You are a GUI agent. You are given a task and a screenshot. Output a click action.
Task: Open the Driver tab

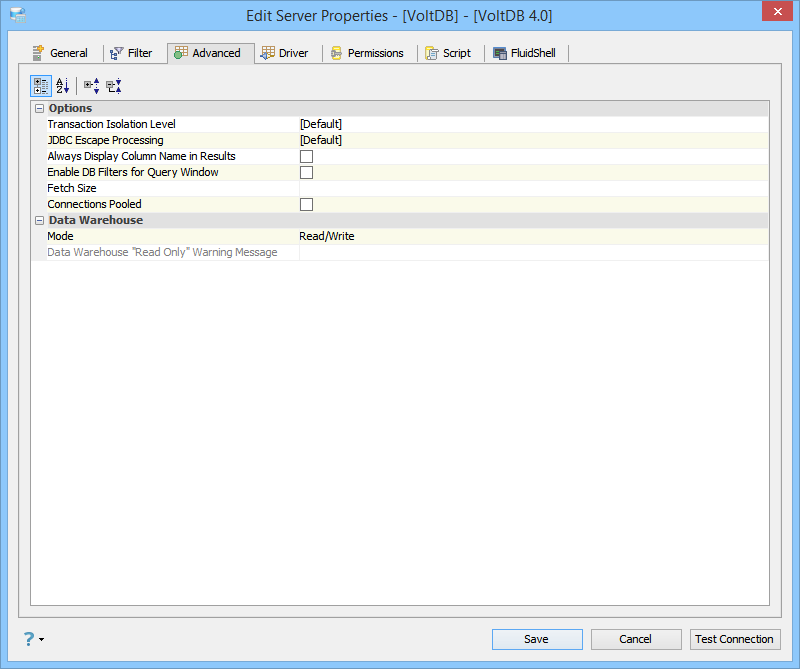(x=284, y=53)
